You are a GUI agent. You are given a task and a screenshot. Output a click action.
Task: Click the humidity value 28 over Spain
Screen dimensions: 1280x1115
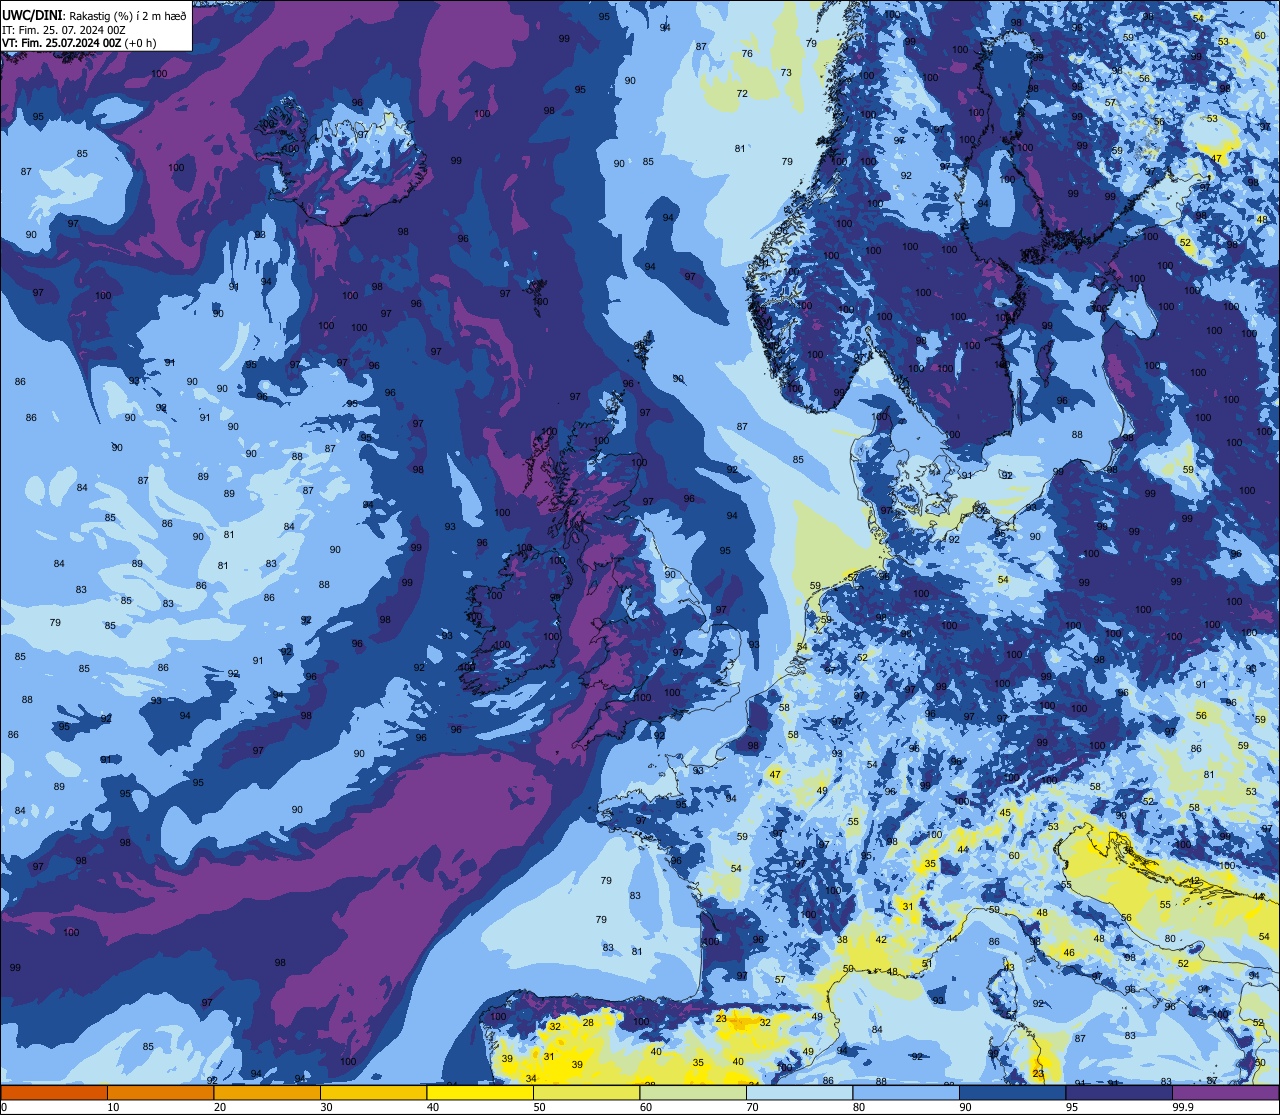[x=588, y=1023]
